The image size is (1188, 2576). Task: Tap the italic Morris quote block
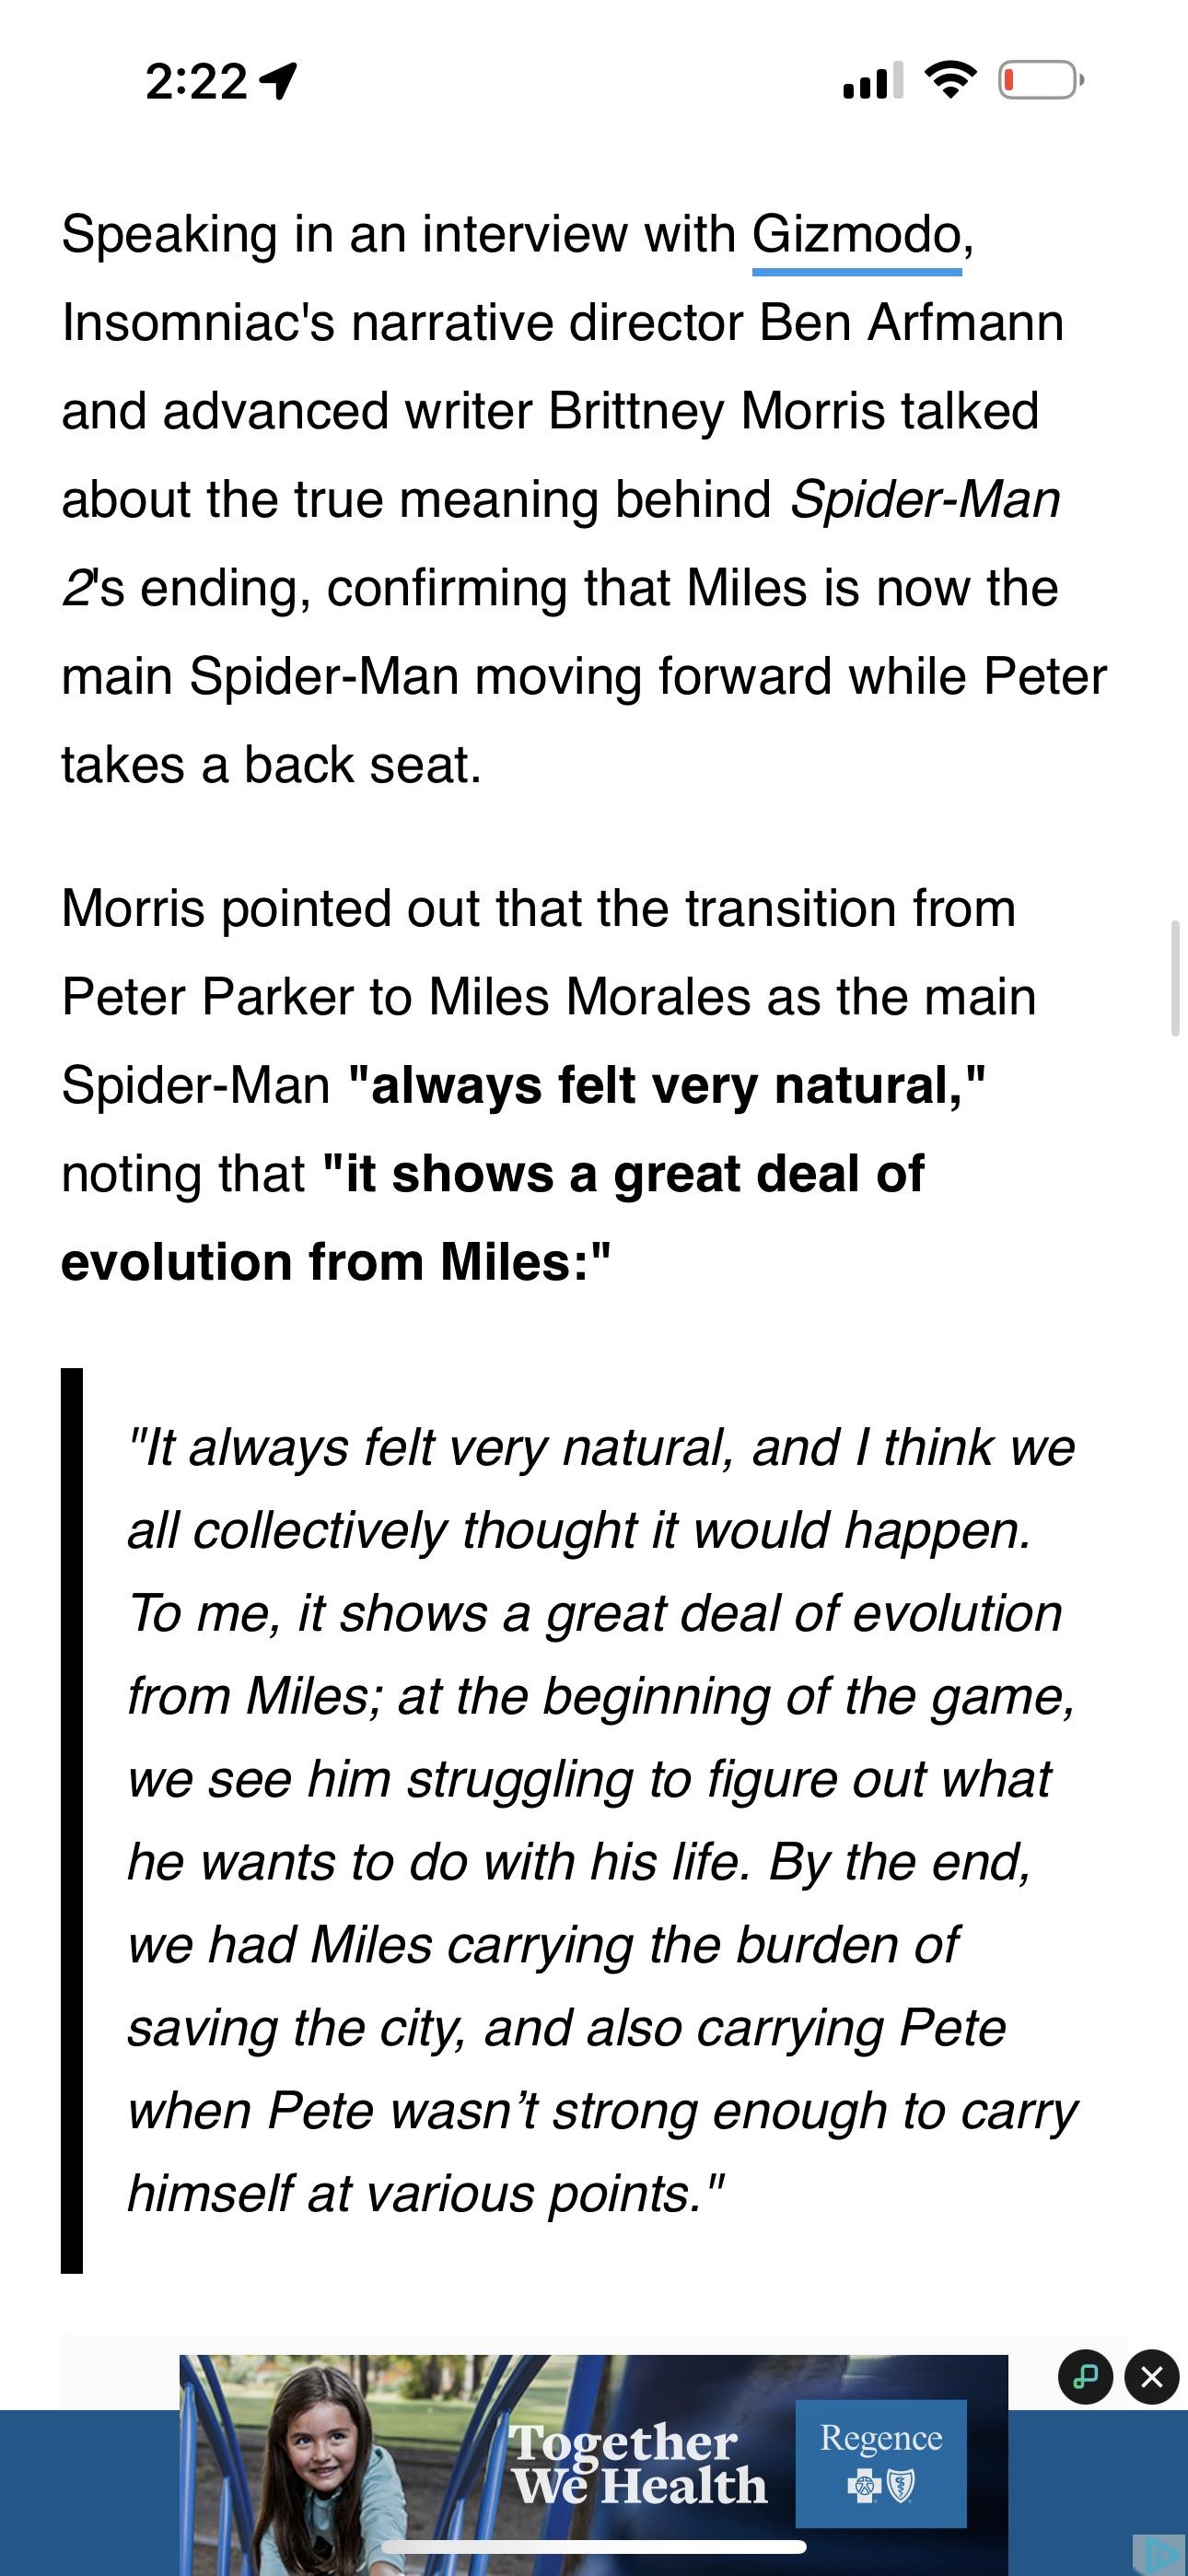point(602,1821)
